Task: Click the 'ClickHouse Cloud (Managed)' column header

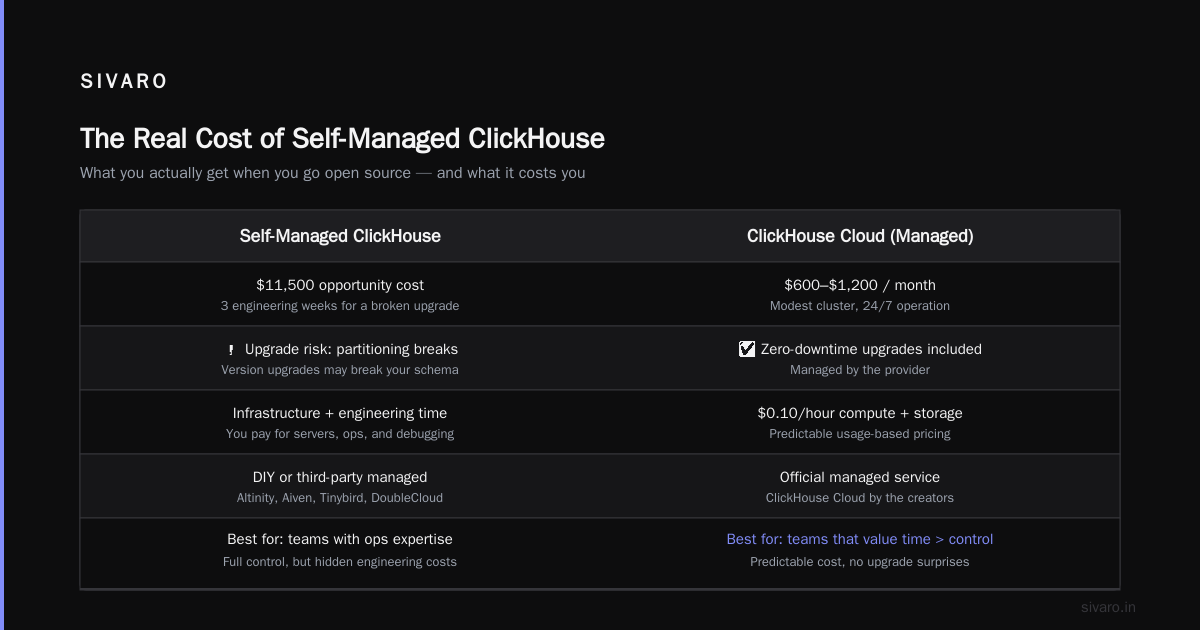Action: [860, 236]
